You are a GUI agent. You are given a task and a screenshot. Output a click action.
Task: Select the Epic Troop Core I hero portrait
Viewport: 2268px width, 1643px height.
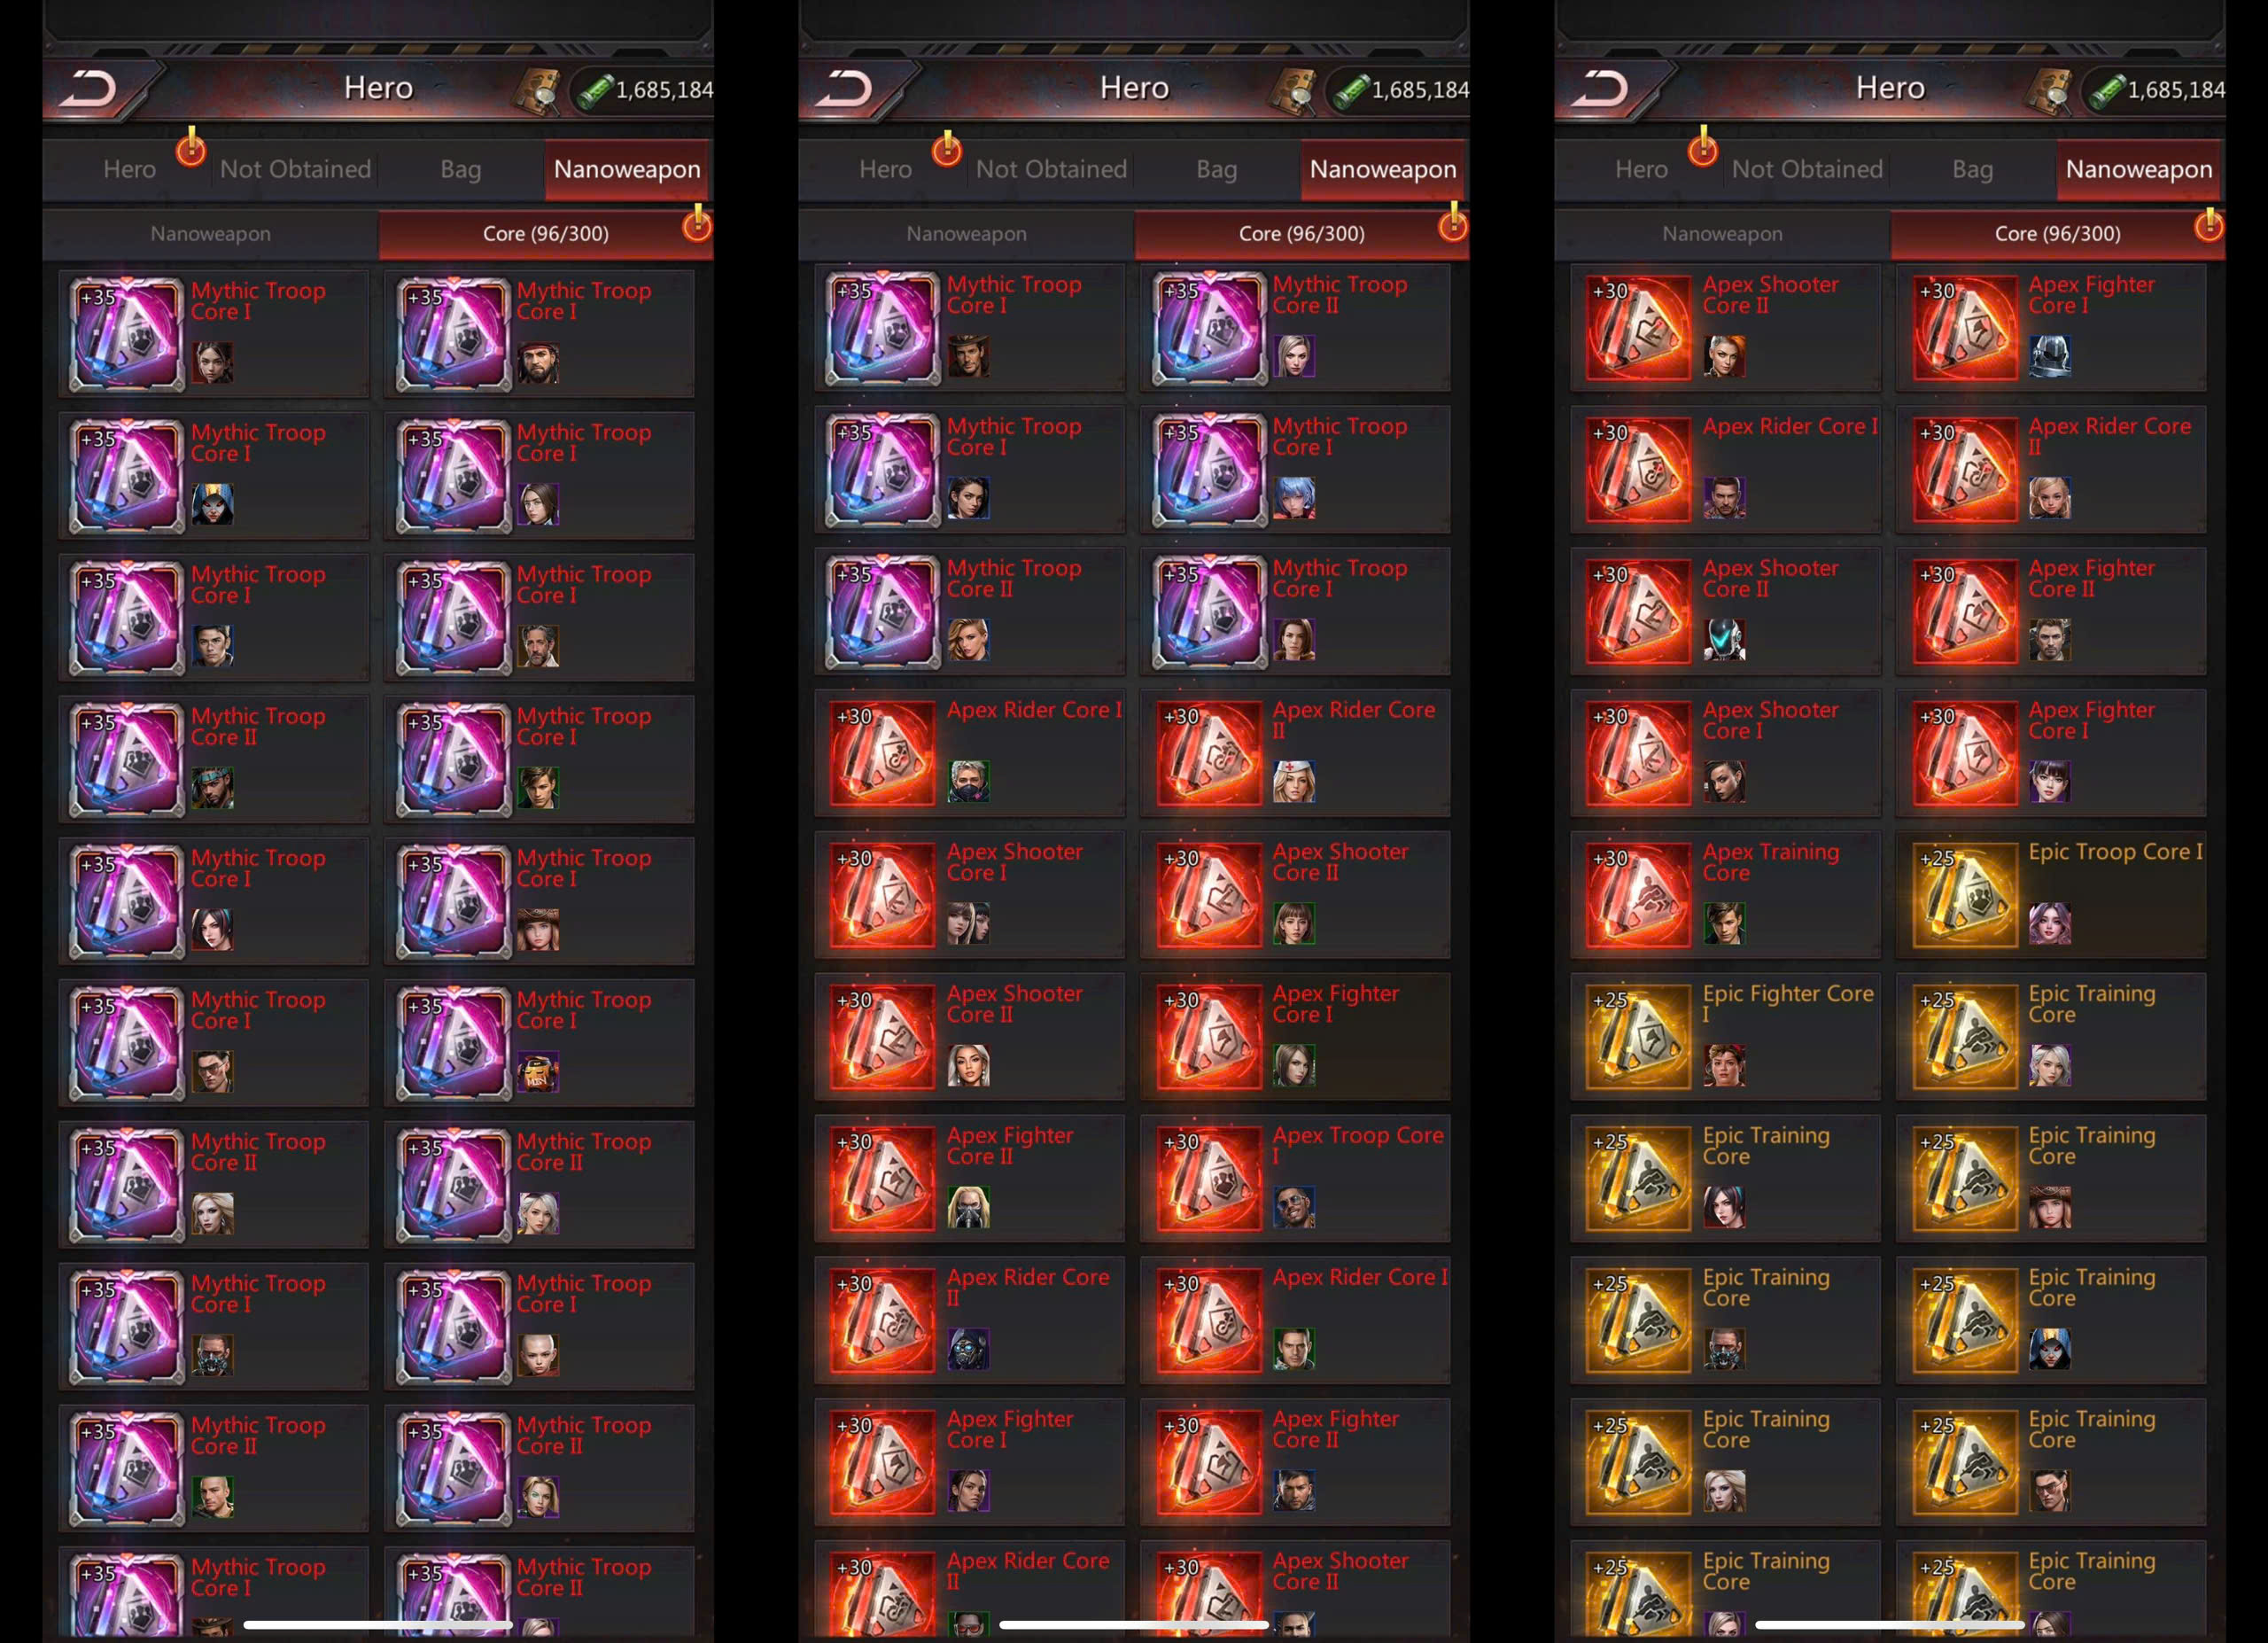(x=2050, y=923)
